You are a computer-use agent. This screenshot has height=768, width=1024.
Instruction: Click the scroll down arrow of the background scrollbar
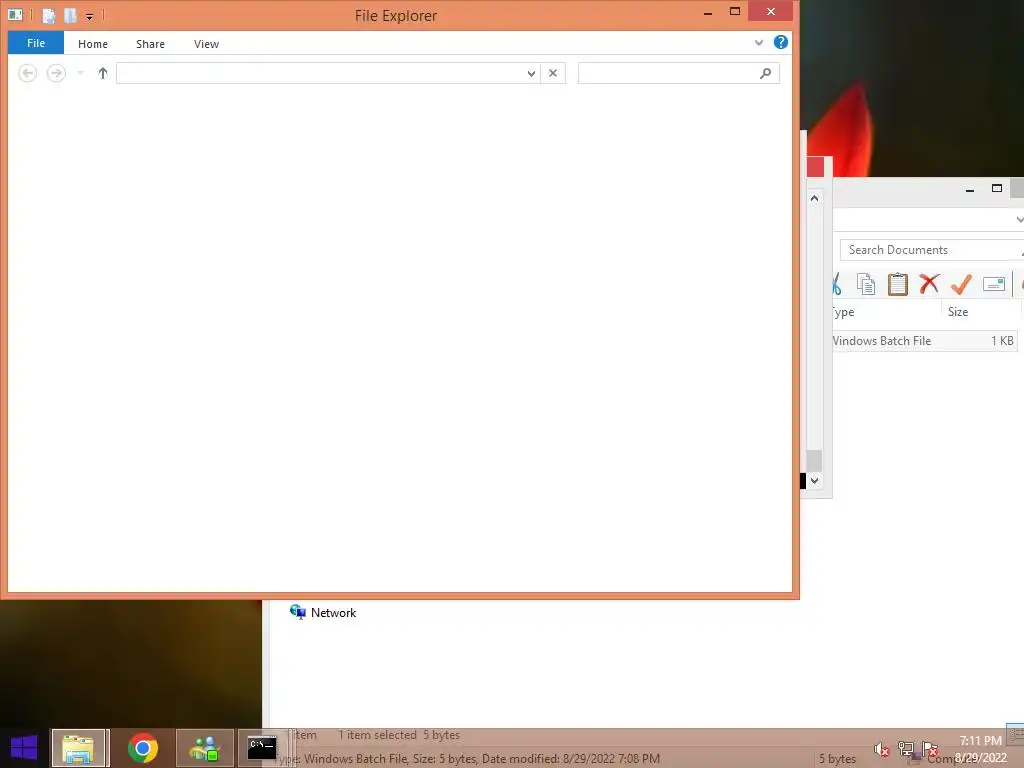coord(814,481)
